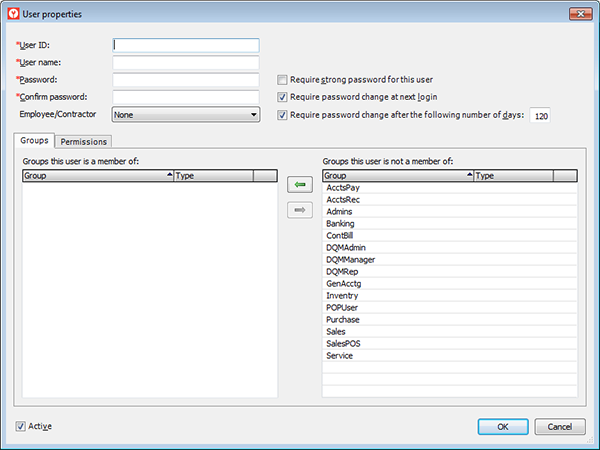Click the User ID input field
Viewport: 600px width, 450px height.
coord(186,45)
